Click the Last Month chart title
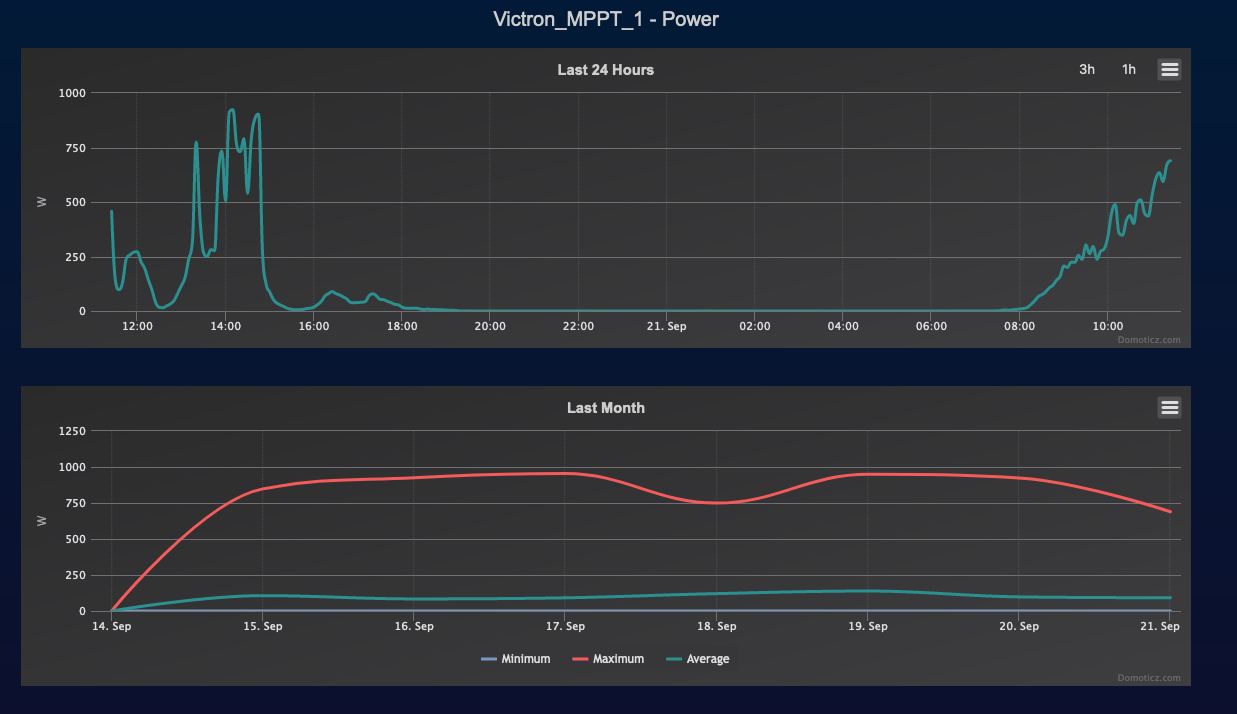 [x=605, y=408]
